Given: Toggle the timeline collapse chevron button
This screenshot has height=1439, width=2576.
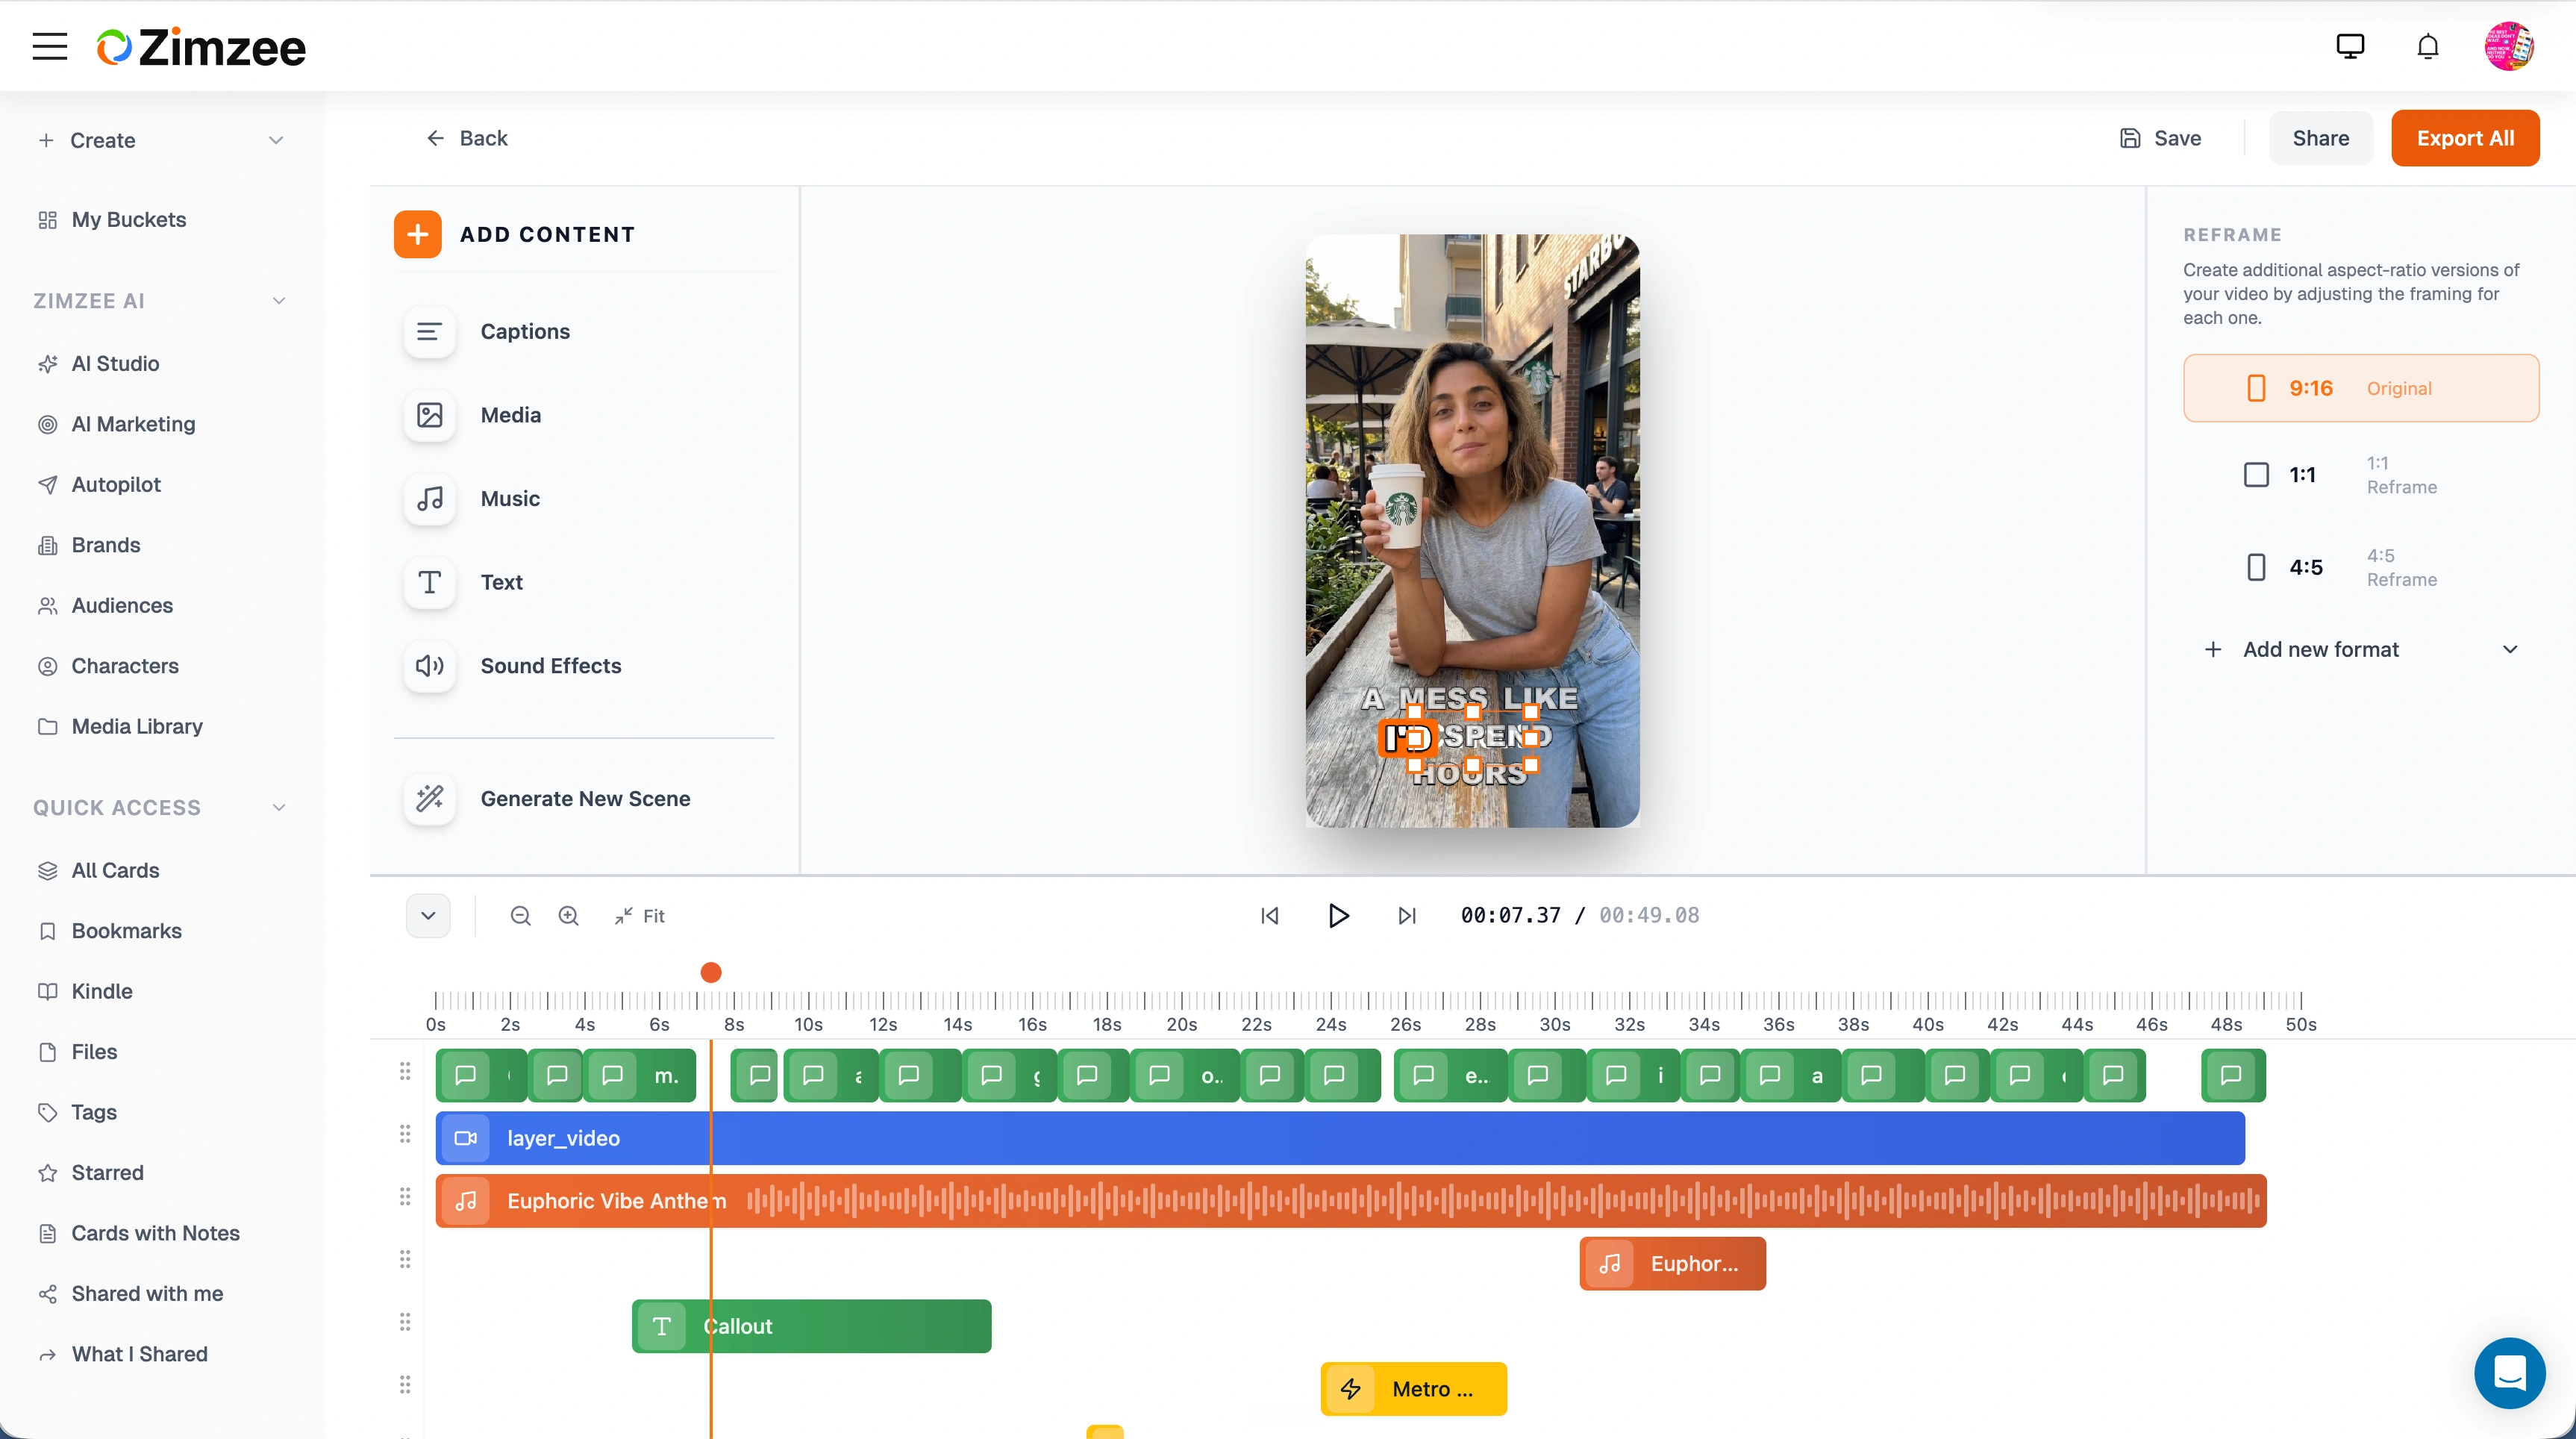Looking at the screenshot, I should [x=428, y=916].
